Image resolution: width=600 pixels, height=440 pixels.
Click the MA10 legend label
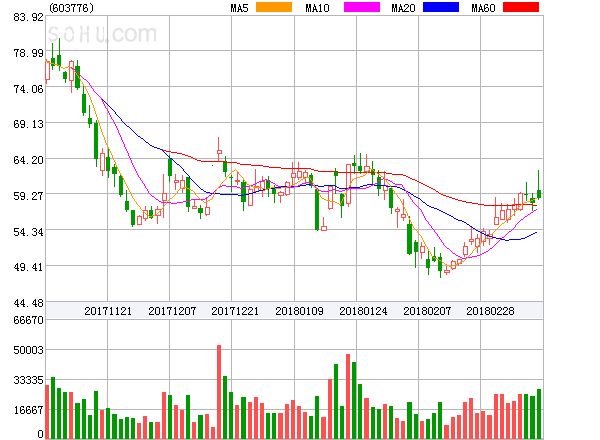tap(317, 8)
